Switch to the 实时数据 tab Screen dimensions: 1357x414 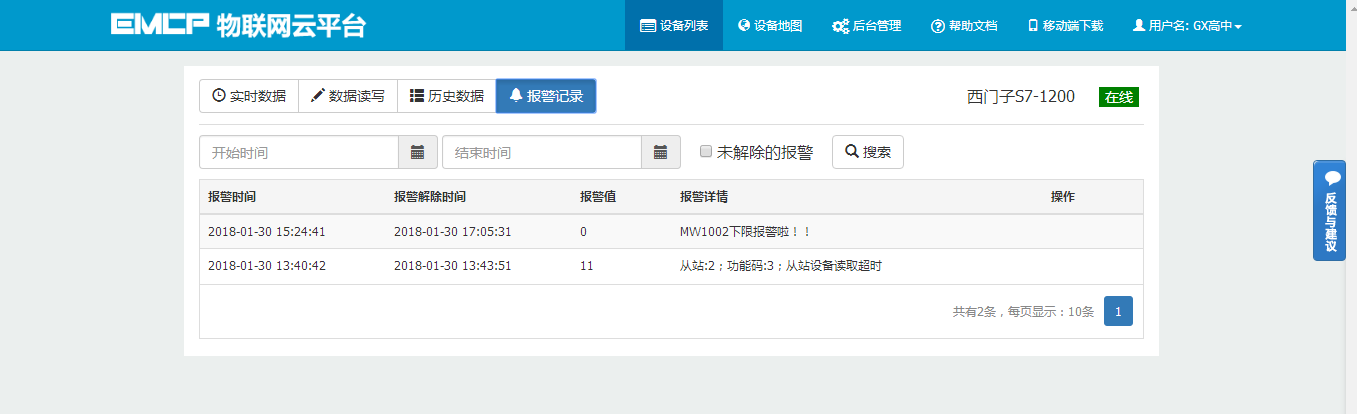coord(249,96)
